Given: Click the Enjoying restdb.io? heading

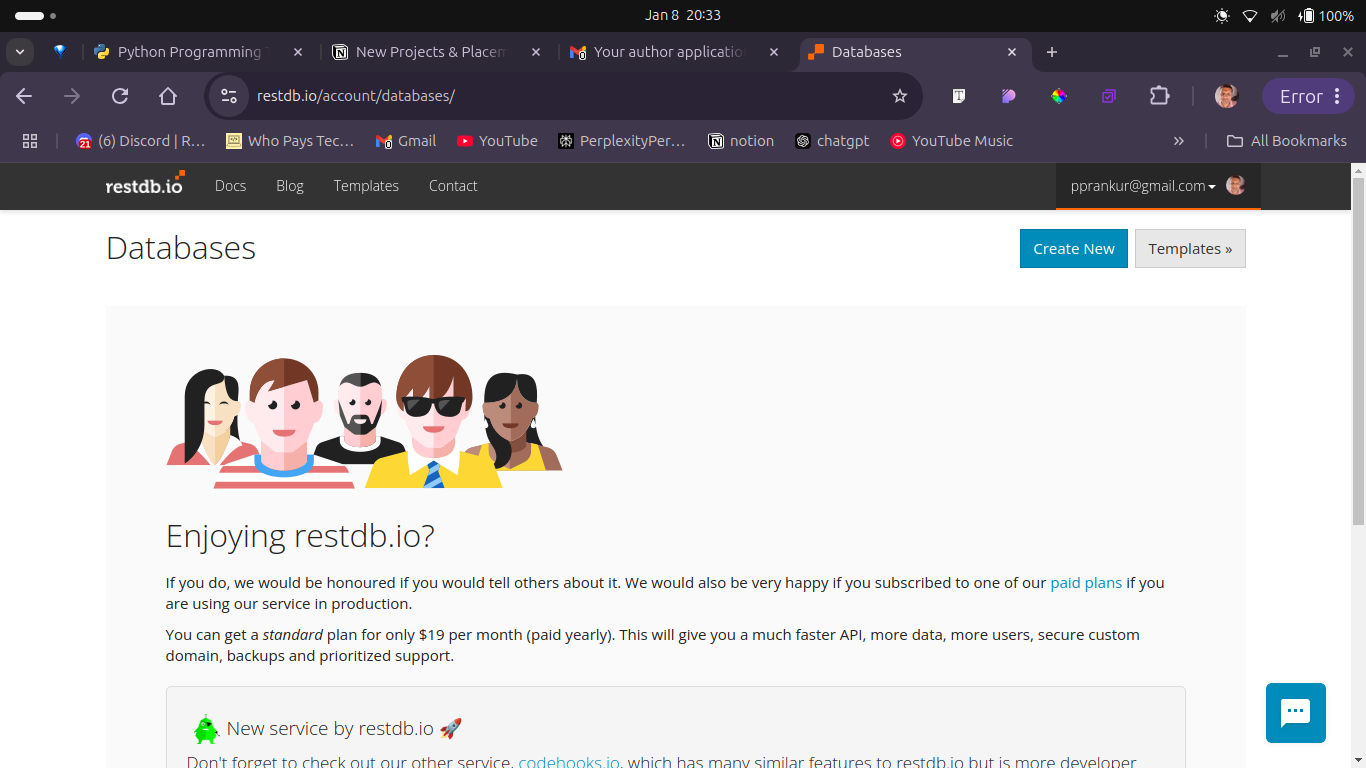Looking at the screenshot, I should 300,537.
